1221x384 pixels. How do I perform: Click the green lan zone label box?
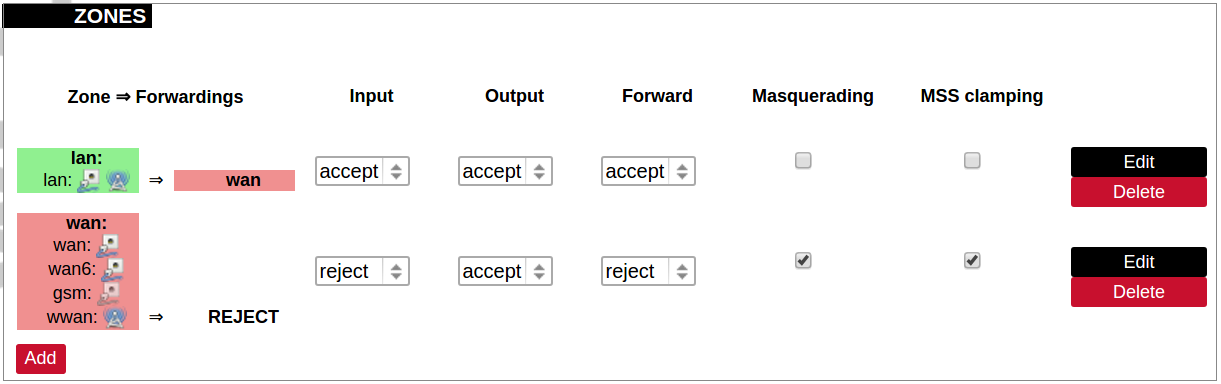(x=78, y=170)
